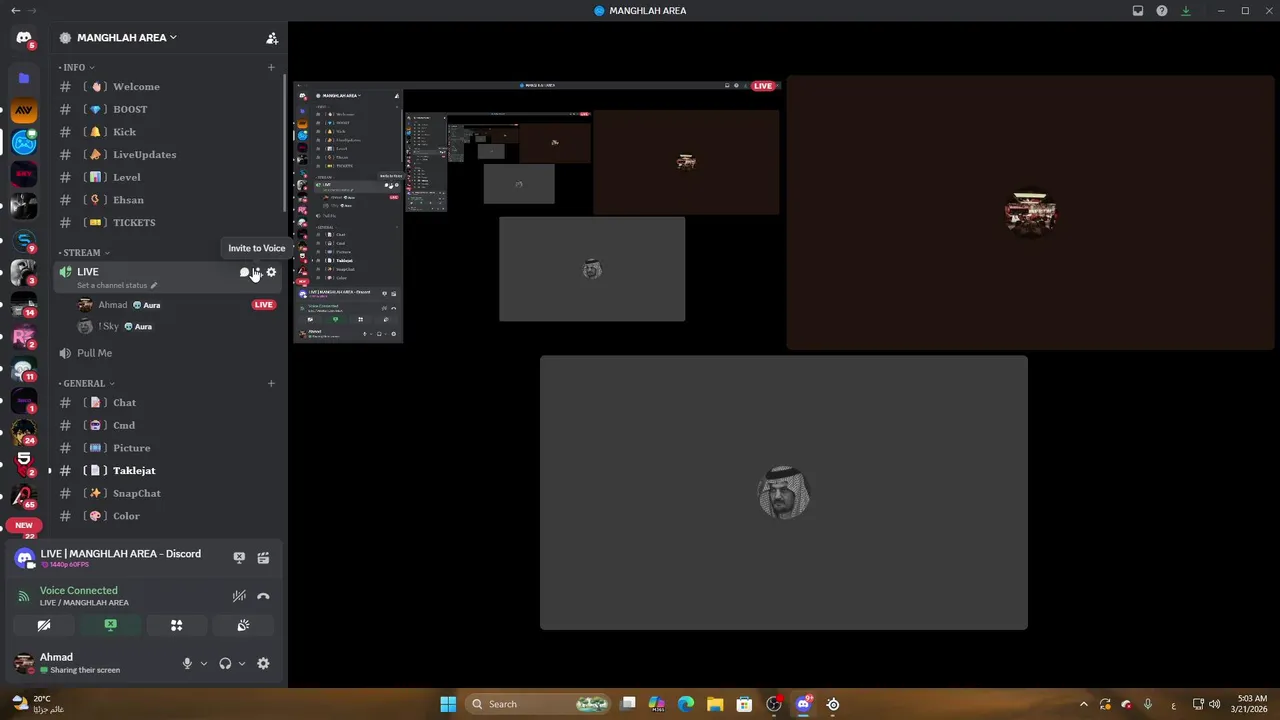The height and width of the screenshot is (720, 1280).
Task: Toggle camera on in voice panel
Action: pyautogui.click(x=44, y=625)
